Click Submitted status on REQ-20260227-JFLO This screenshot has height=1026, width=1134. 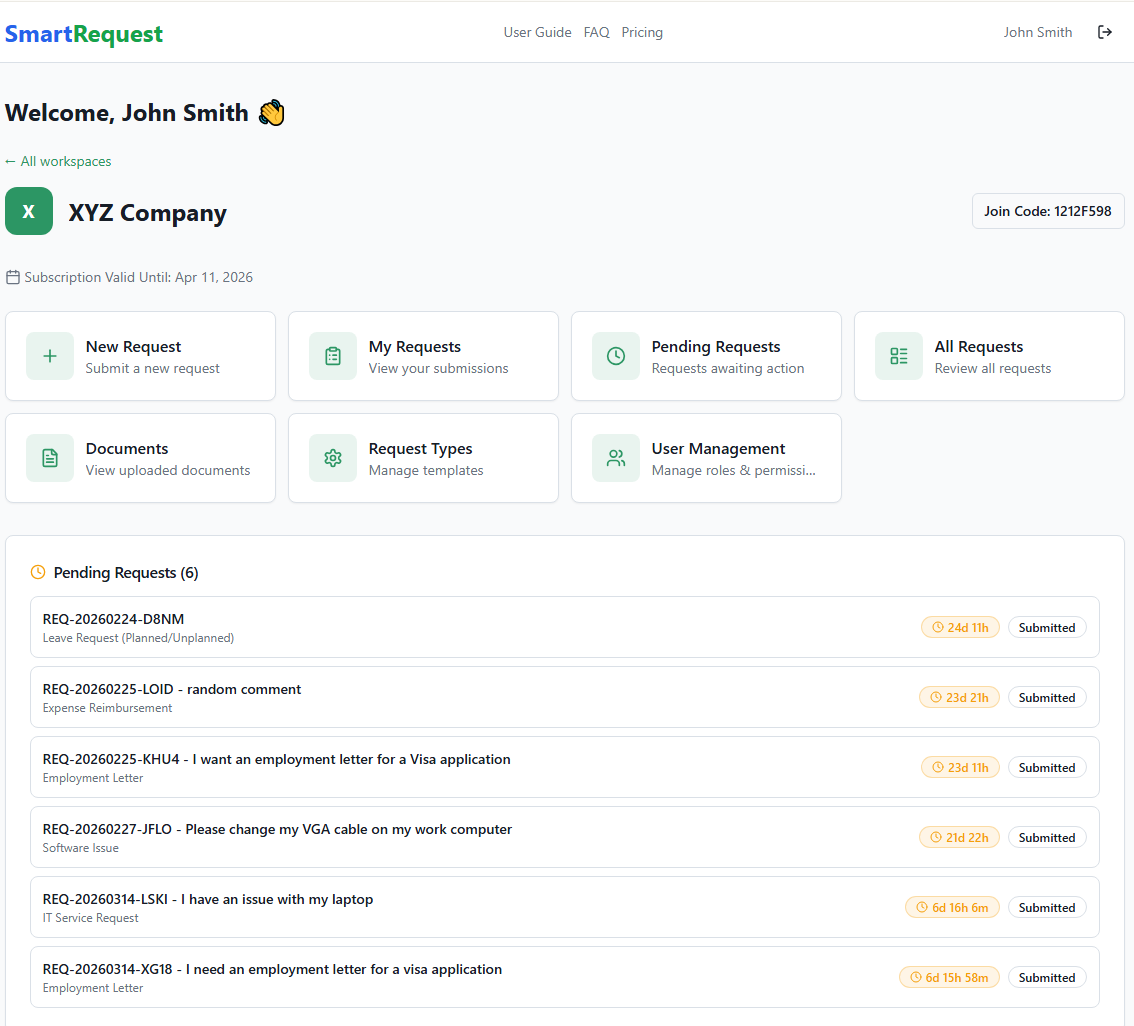coord(1046,837)
